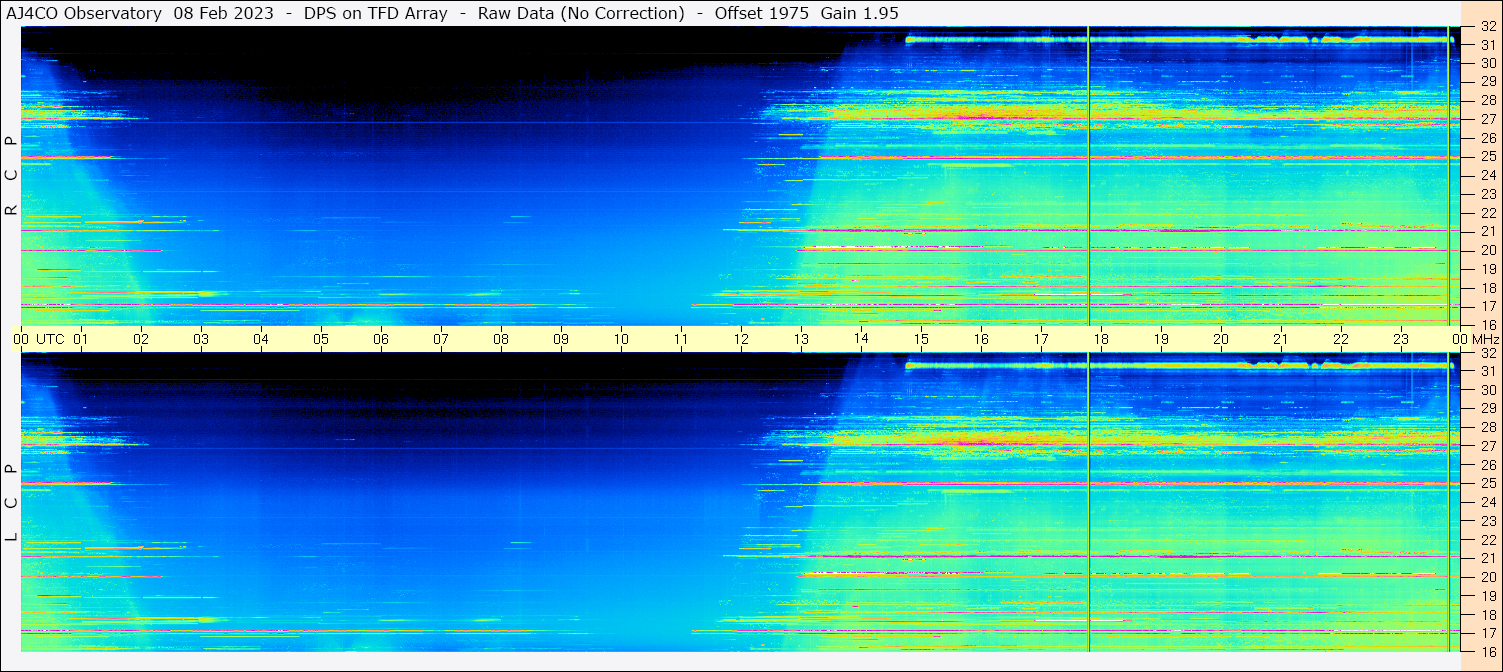Click the 06 hour label on the time axis
Screen dimensions: 1503x672
tap(381, 339)
